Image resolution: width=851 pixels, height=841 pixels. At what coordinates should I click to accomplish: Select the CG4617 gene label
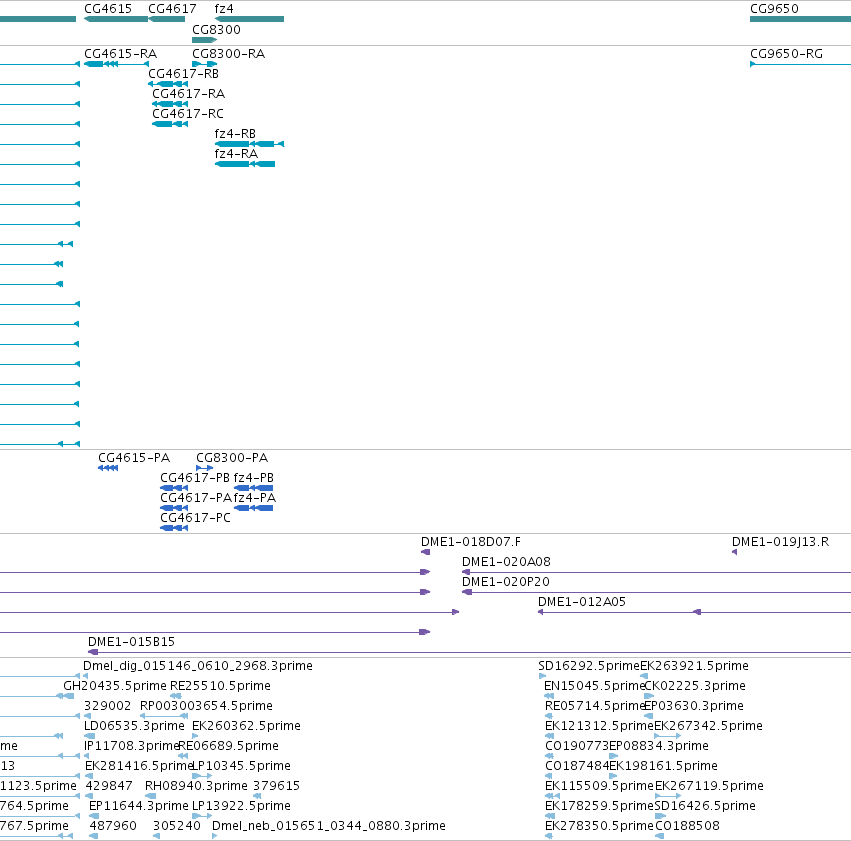(x=172, y=9)
